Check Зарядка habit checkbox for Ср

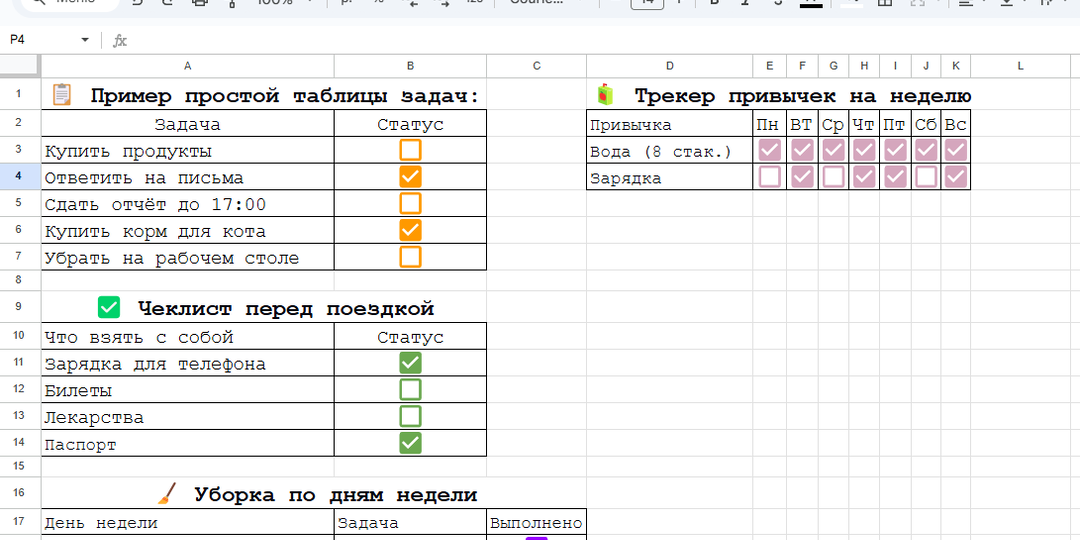click(x=833, y=177)
